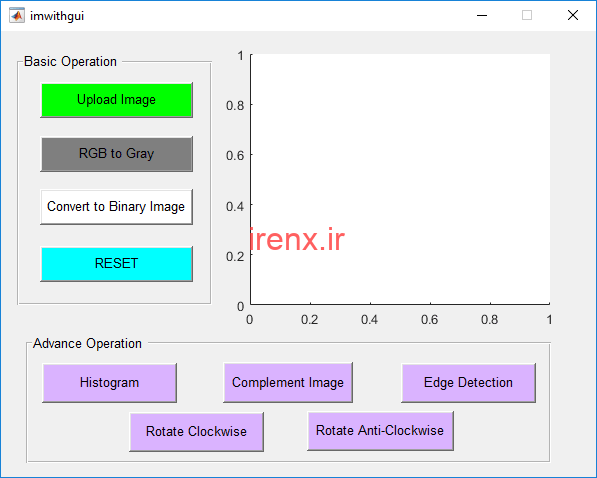Rotate image with Rotate Clockwise button
The height and width of the screenshot is (478, 597).
[x=196, y=432]
